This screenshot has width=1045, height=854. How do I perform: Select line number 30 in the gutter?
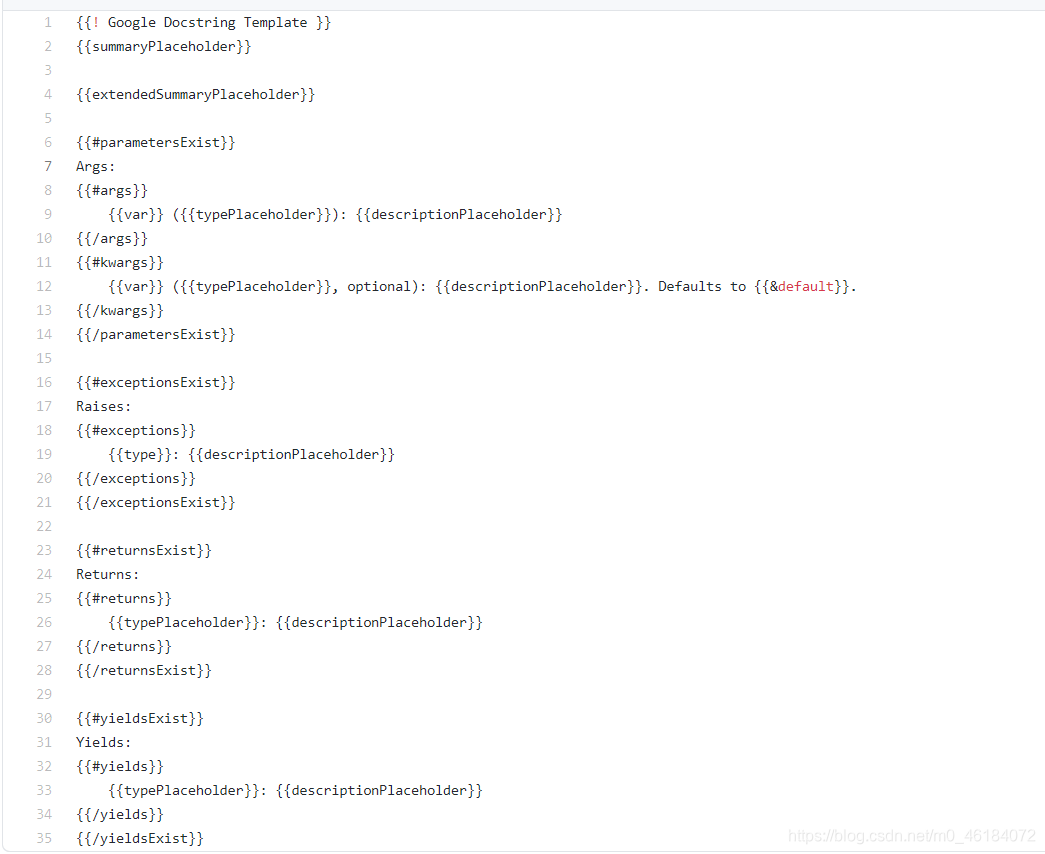[x=44, y=718]
